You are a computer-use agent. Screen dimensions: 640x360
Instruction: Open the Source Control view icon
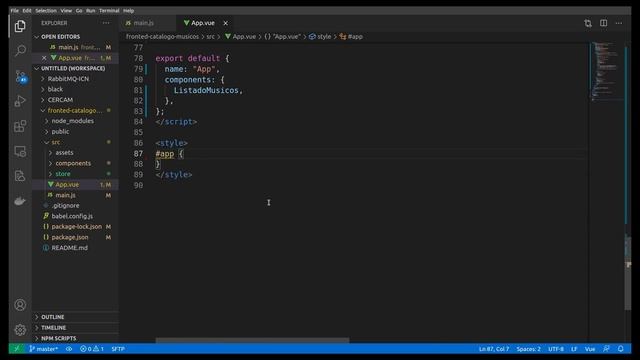click(x=20, y=76)
